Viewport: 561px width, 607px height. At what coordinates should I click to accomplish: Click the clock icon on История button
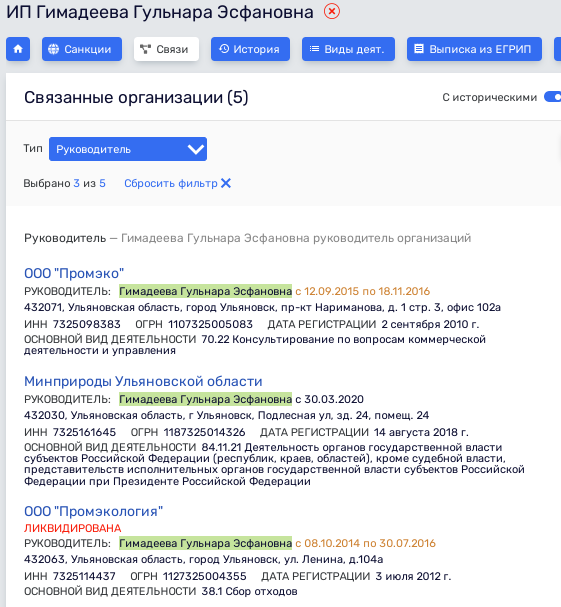point(224,49)
